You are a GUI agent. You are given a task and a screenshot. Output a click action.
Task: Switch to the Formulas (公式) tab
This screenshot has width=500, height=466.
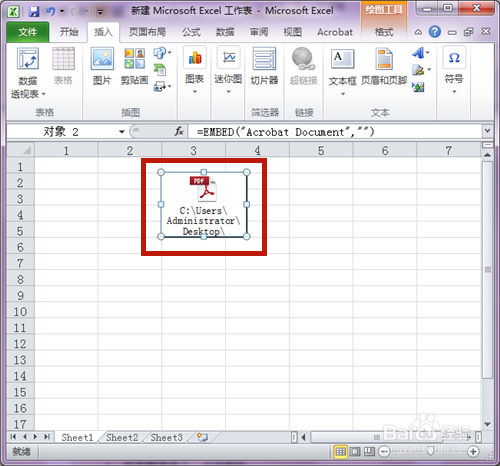tap(191, 32)
